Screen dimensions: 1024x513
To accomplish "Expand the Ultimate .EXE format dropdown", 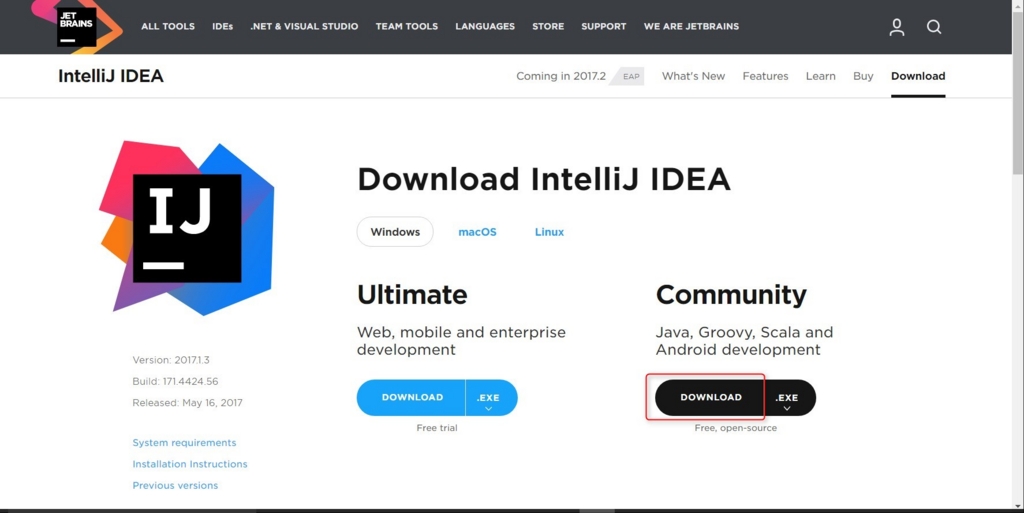I will click(491, 397).
